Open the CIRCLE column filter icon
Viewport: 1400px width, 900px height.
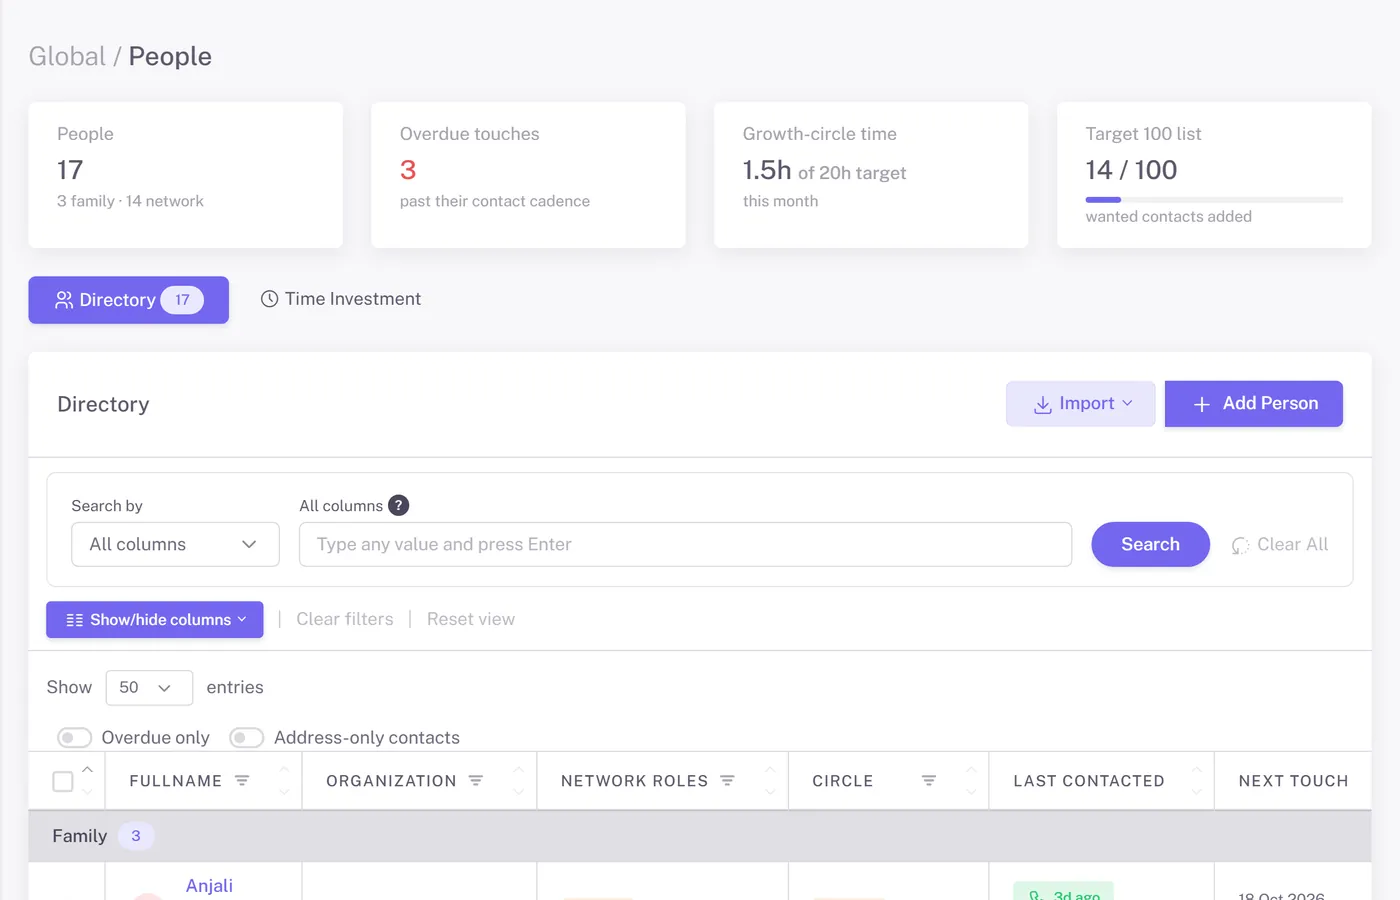click(x=929, y=781)
